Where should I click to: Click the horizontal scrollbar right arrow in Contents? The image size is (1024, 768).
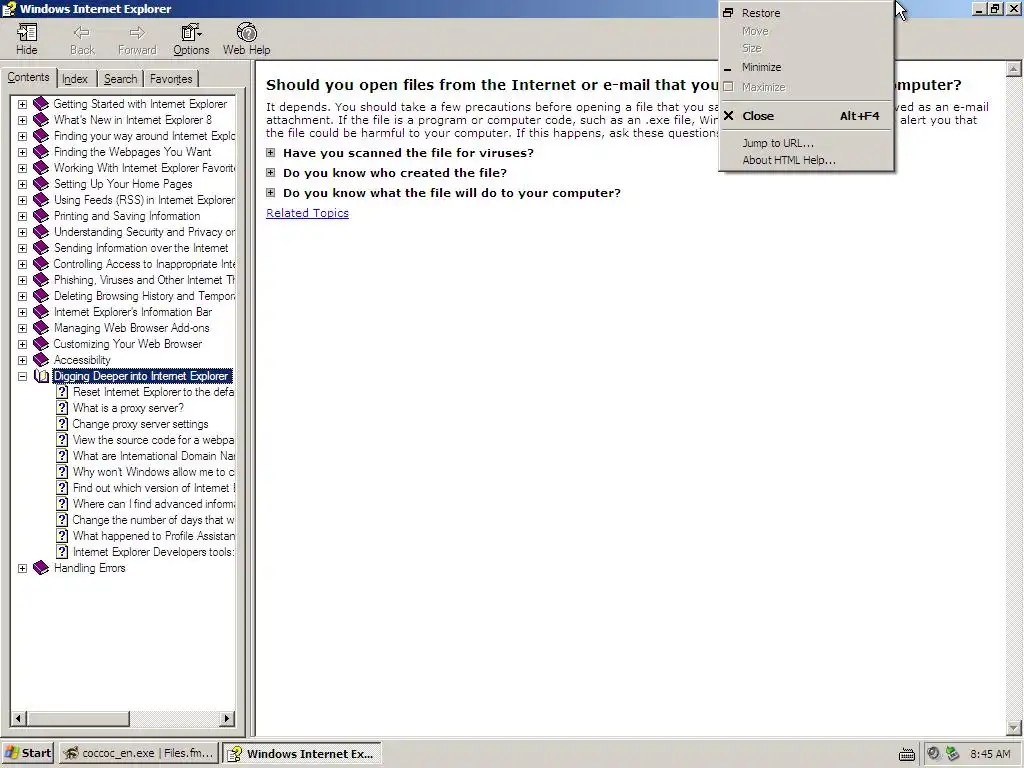tap(227, 718)
